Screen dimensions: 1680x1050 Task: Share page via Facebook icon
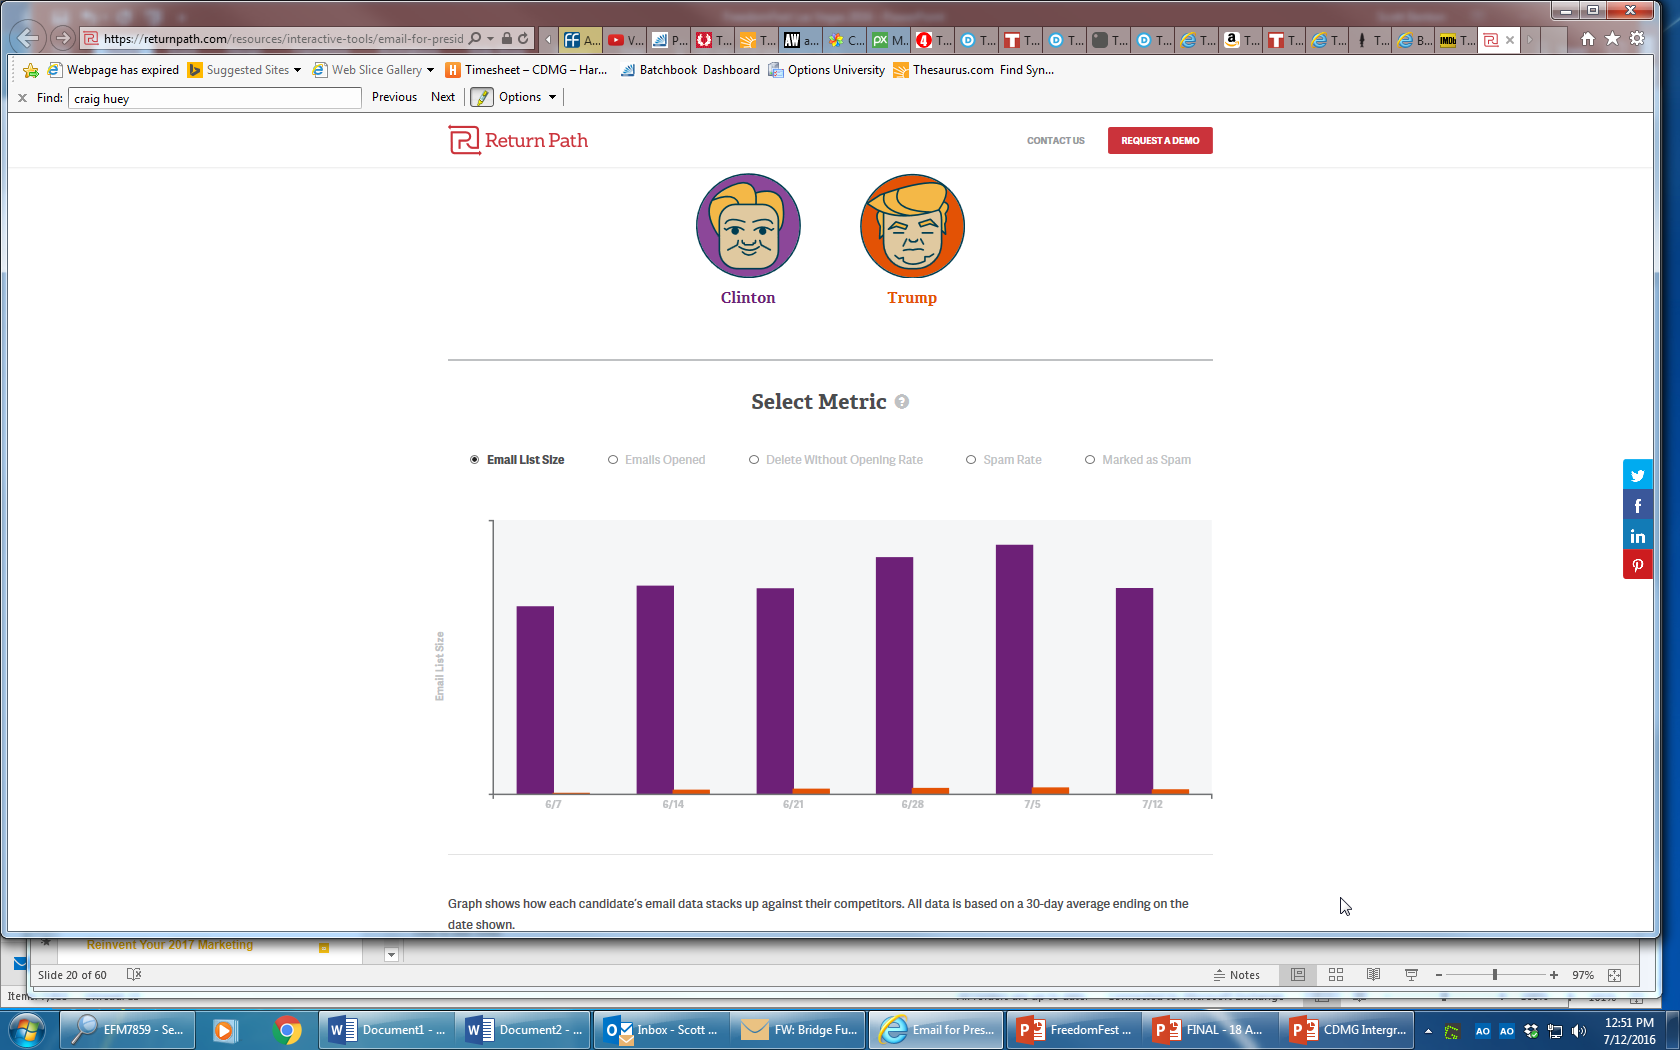point(1637,506)
